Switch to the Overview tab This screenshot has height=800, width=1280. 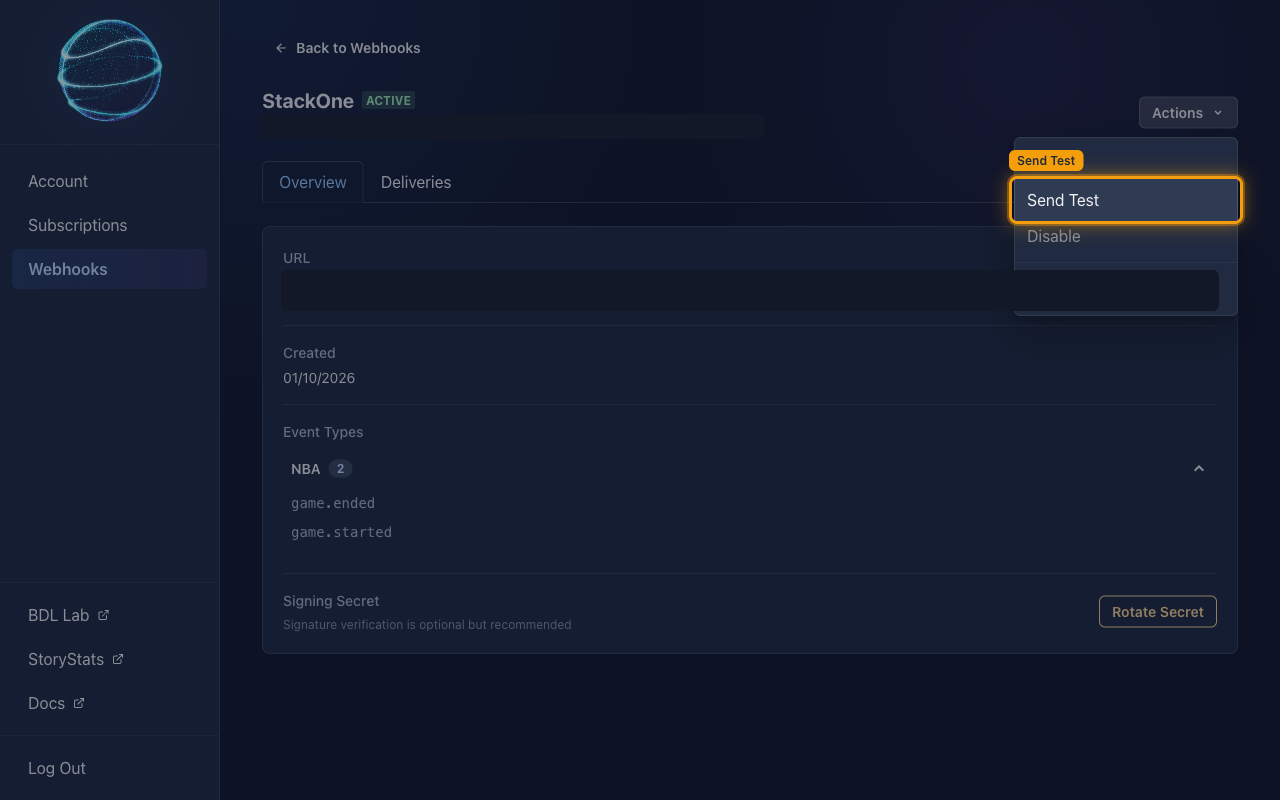(312, 182)
